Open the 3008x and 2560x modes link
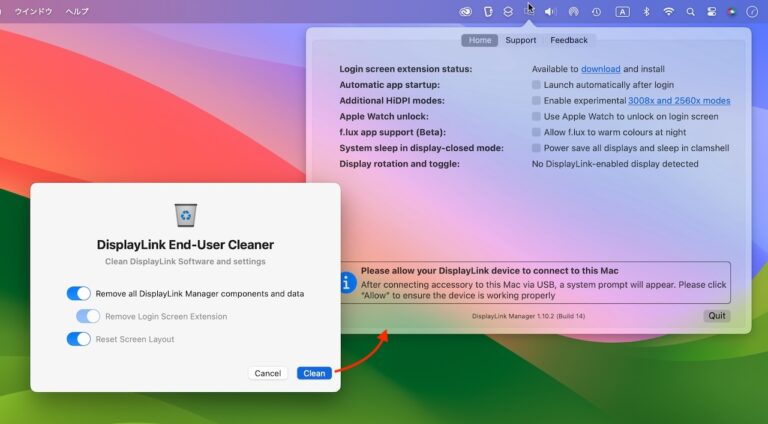The height and width of the screenshot is (424, 768). coord(679,100)
